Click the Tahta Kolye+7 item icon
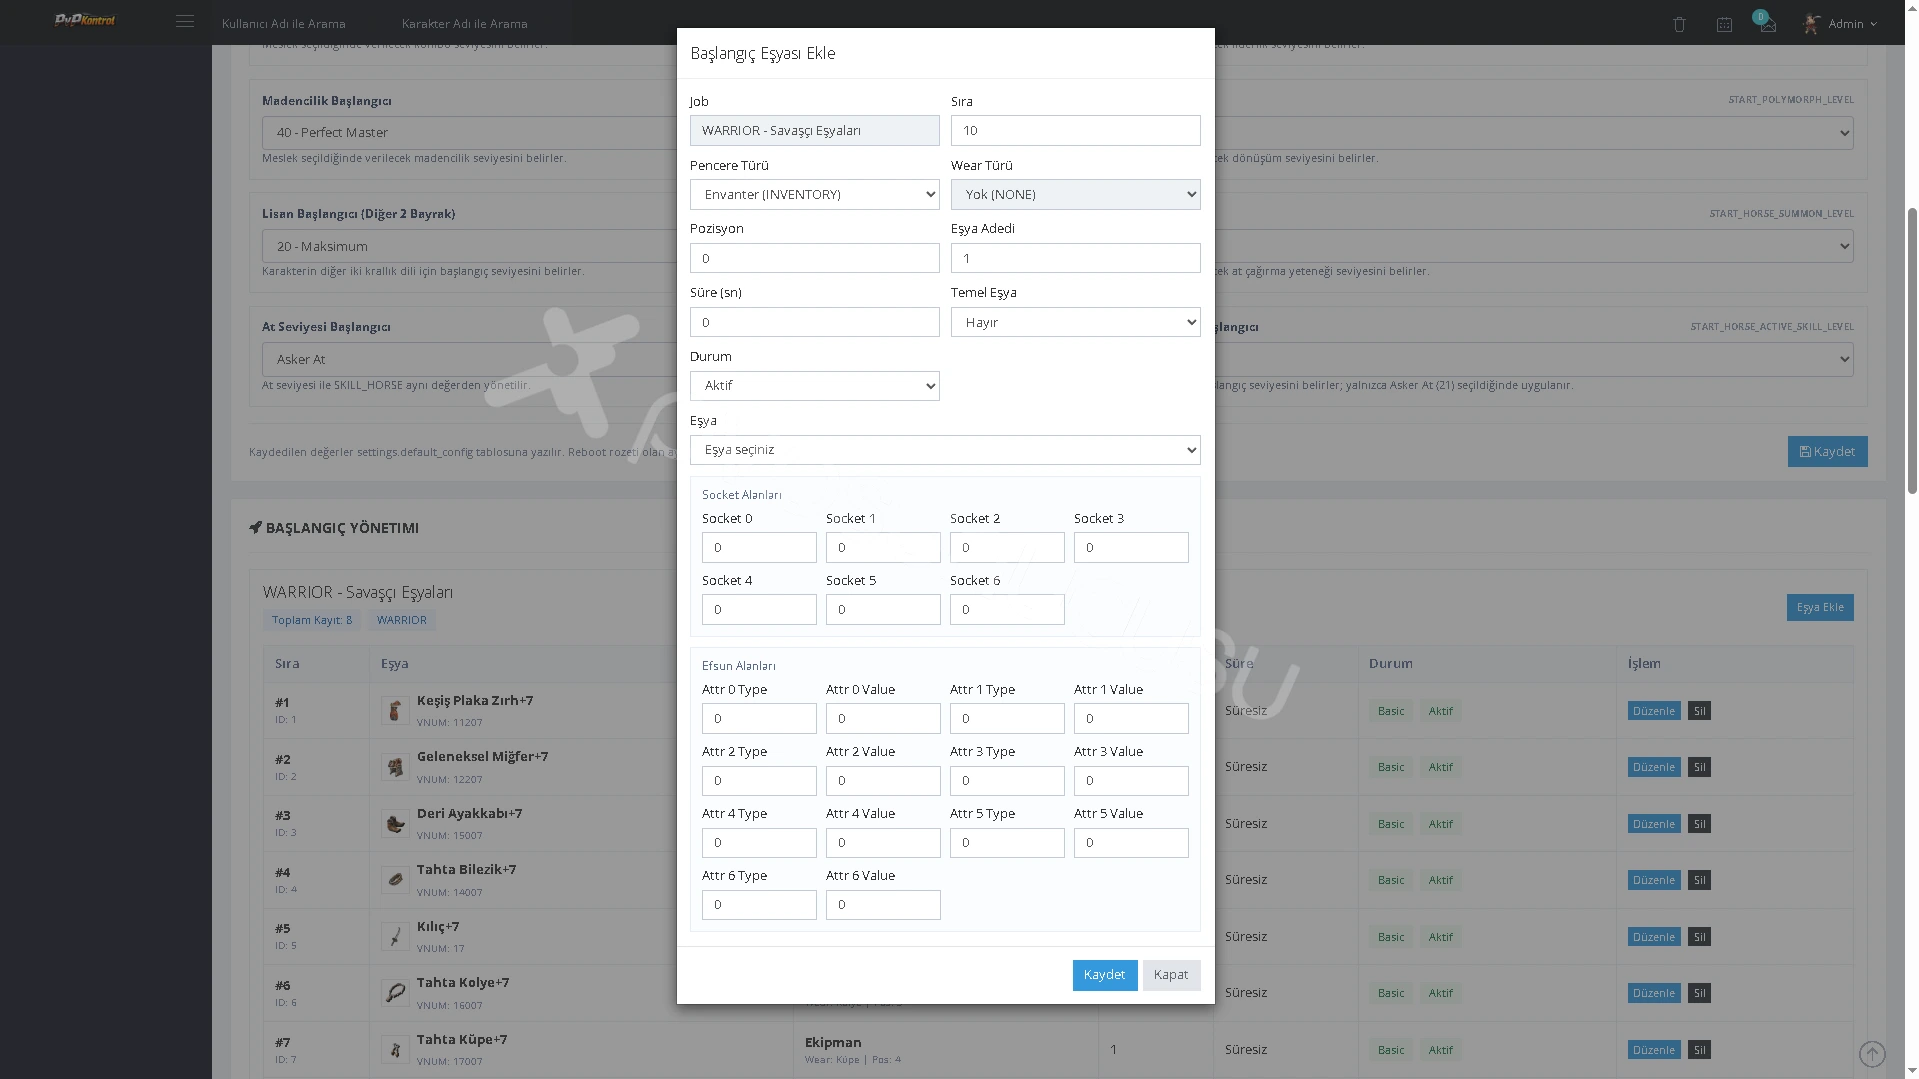 coord(395,993)
